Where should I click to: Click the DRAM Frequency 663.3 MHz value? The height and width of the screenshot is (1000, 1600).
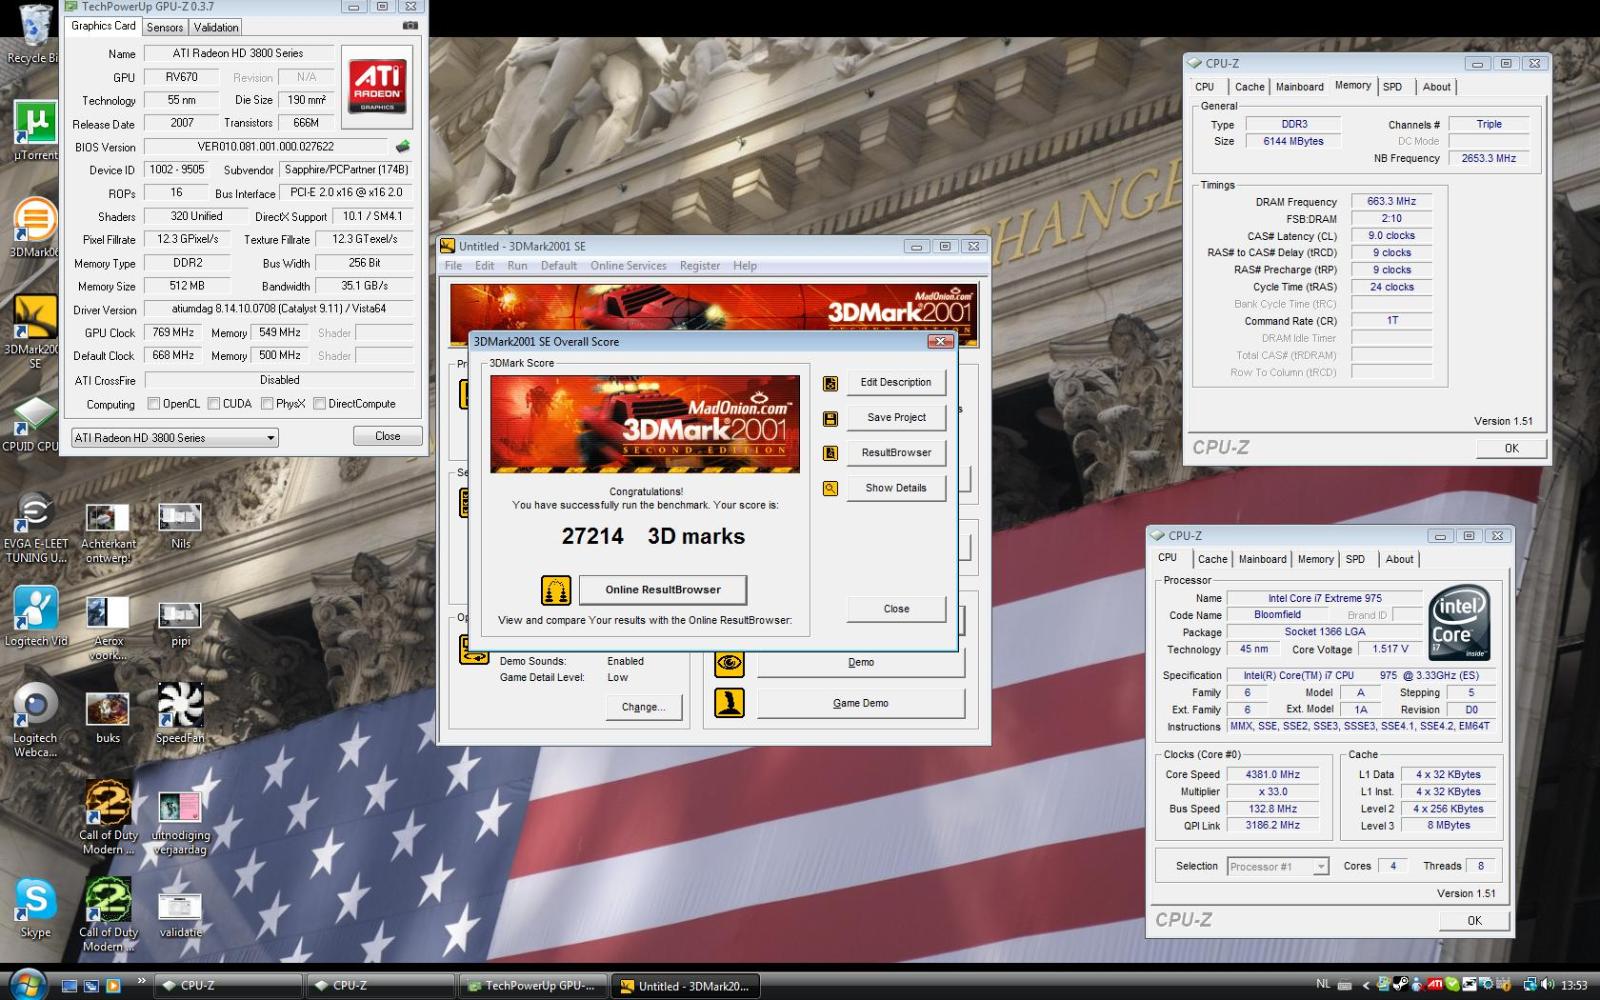pyautogui.click(x=1391, y=202)
